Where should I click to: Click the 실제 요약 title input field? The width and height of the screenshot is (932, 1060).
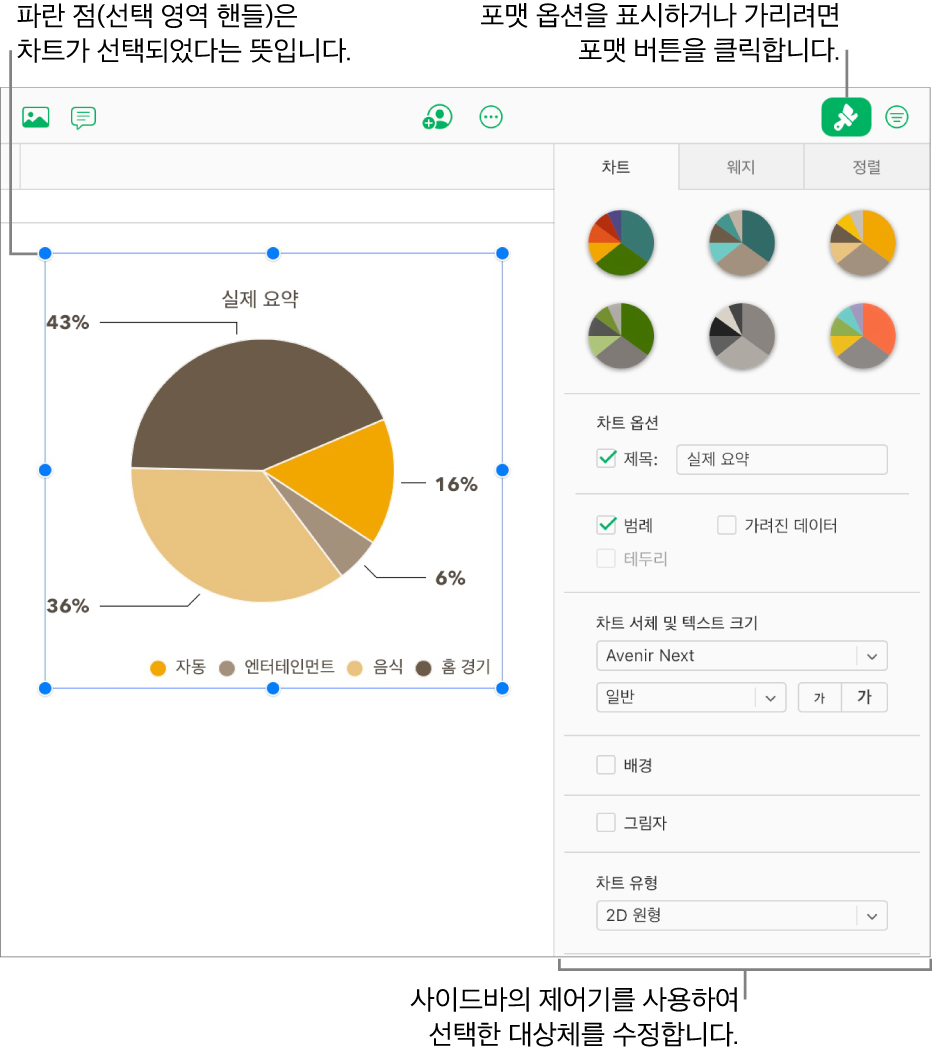coord(782,459)
